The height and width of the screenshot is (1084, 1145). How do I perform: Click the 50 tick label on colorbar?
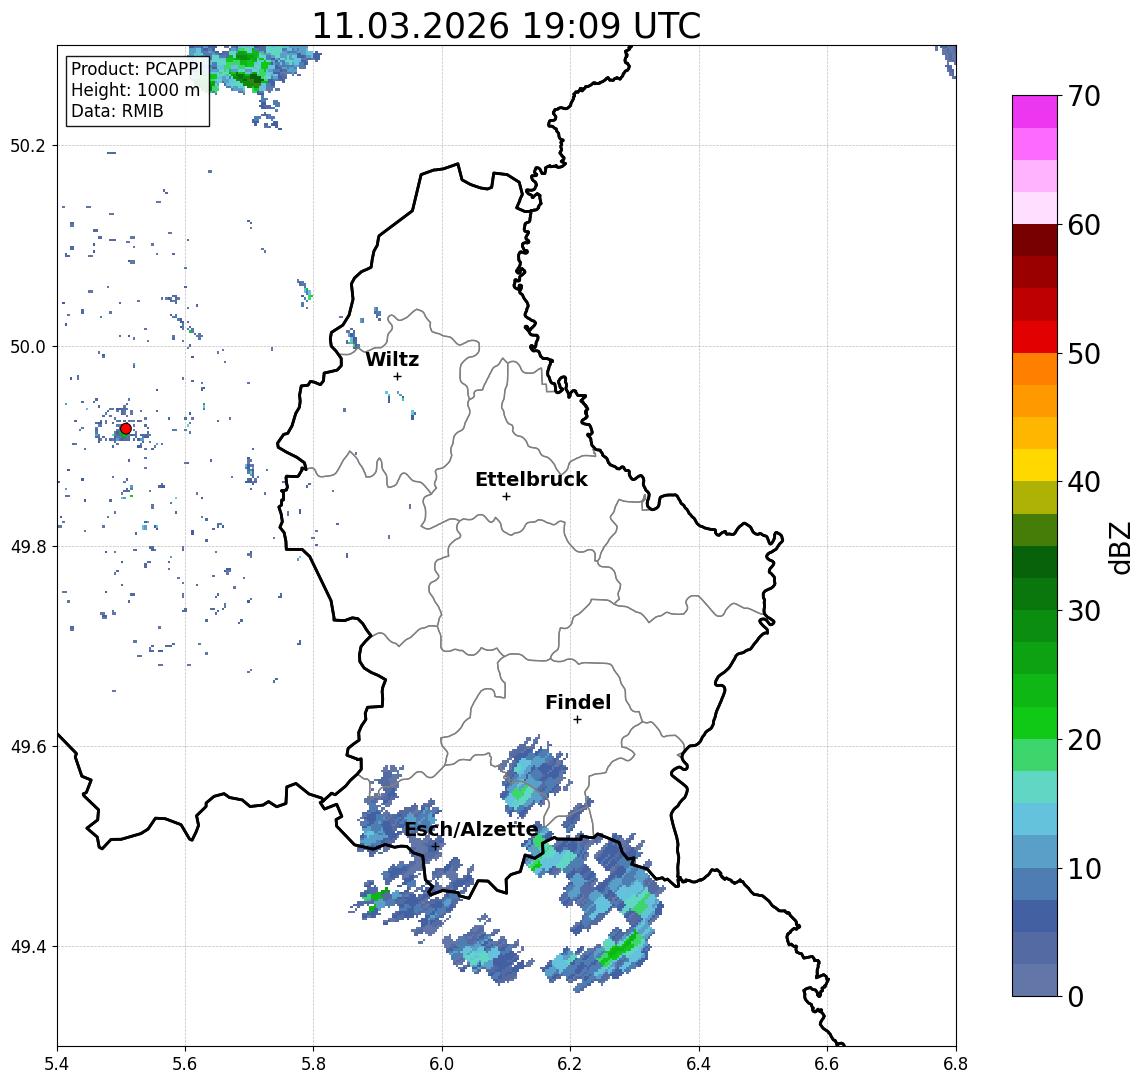(x=1084, y=354)
